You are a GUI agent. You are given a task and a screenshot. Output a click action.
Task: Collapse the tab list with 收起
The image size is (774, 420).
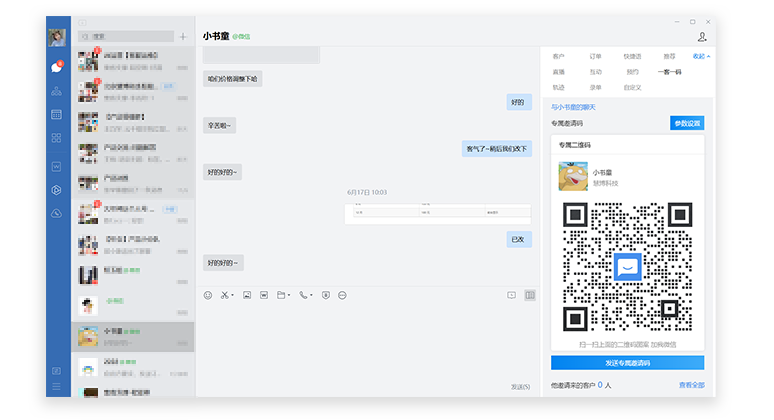701,56
